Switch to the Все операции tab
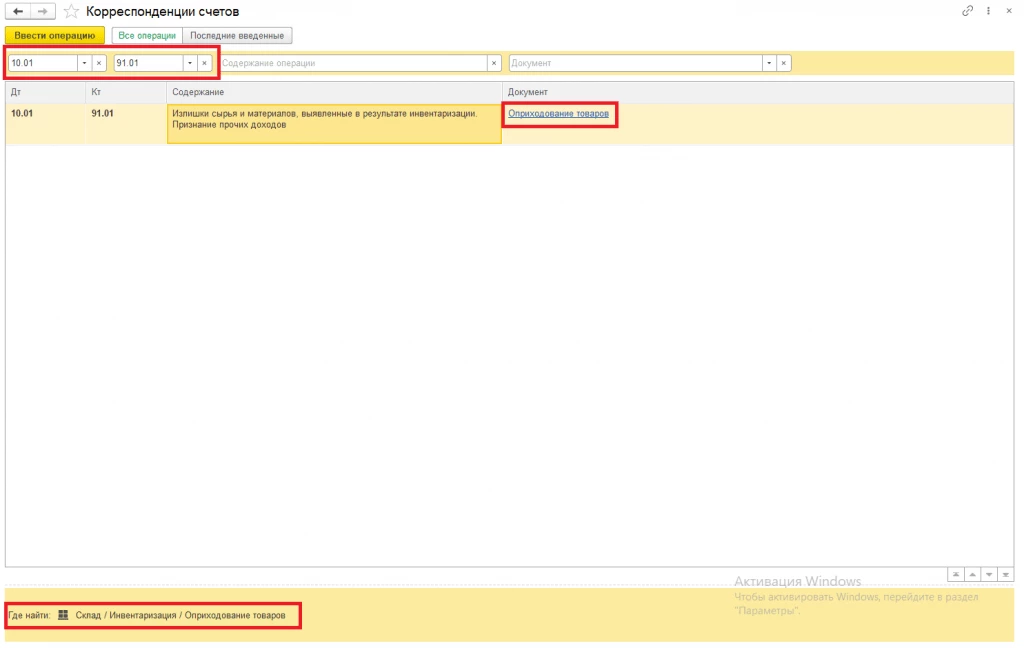The height and width of the screenshot is (648, 1024). [147, 36]
